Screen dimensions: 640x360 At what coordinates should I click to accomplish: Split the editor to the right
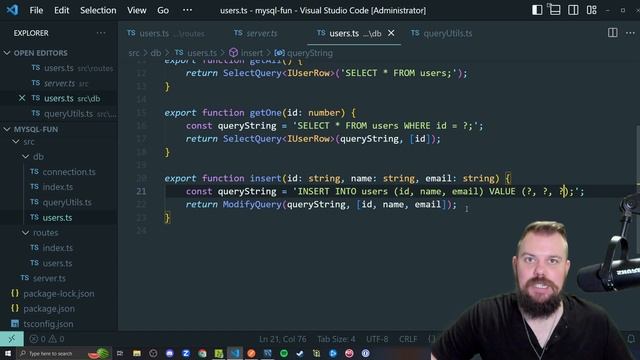(612, 33)
